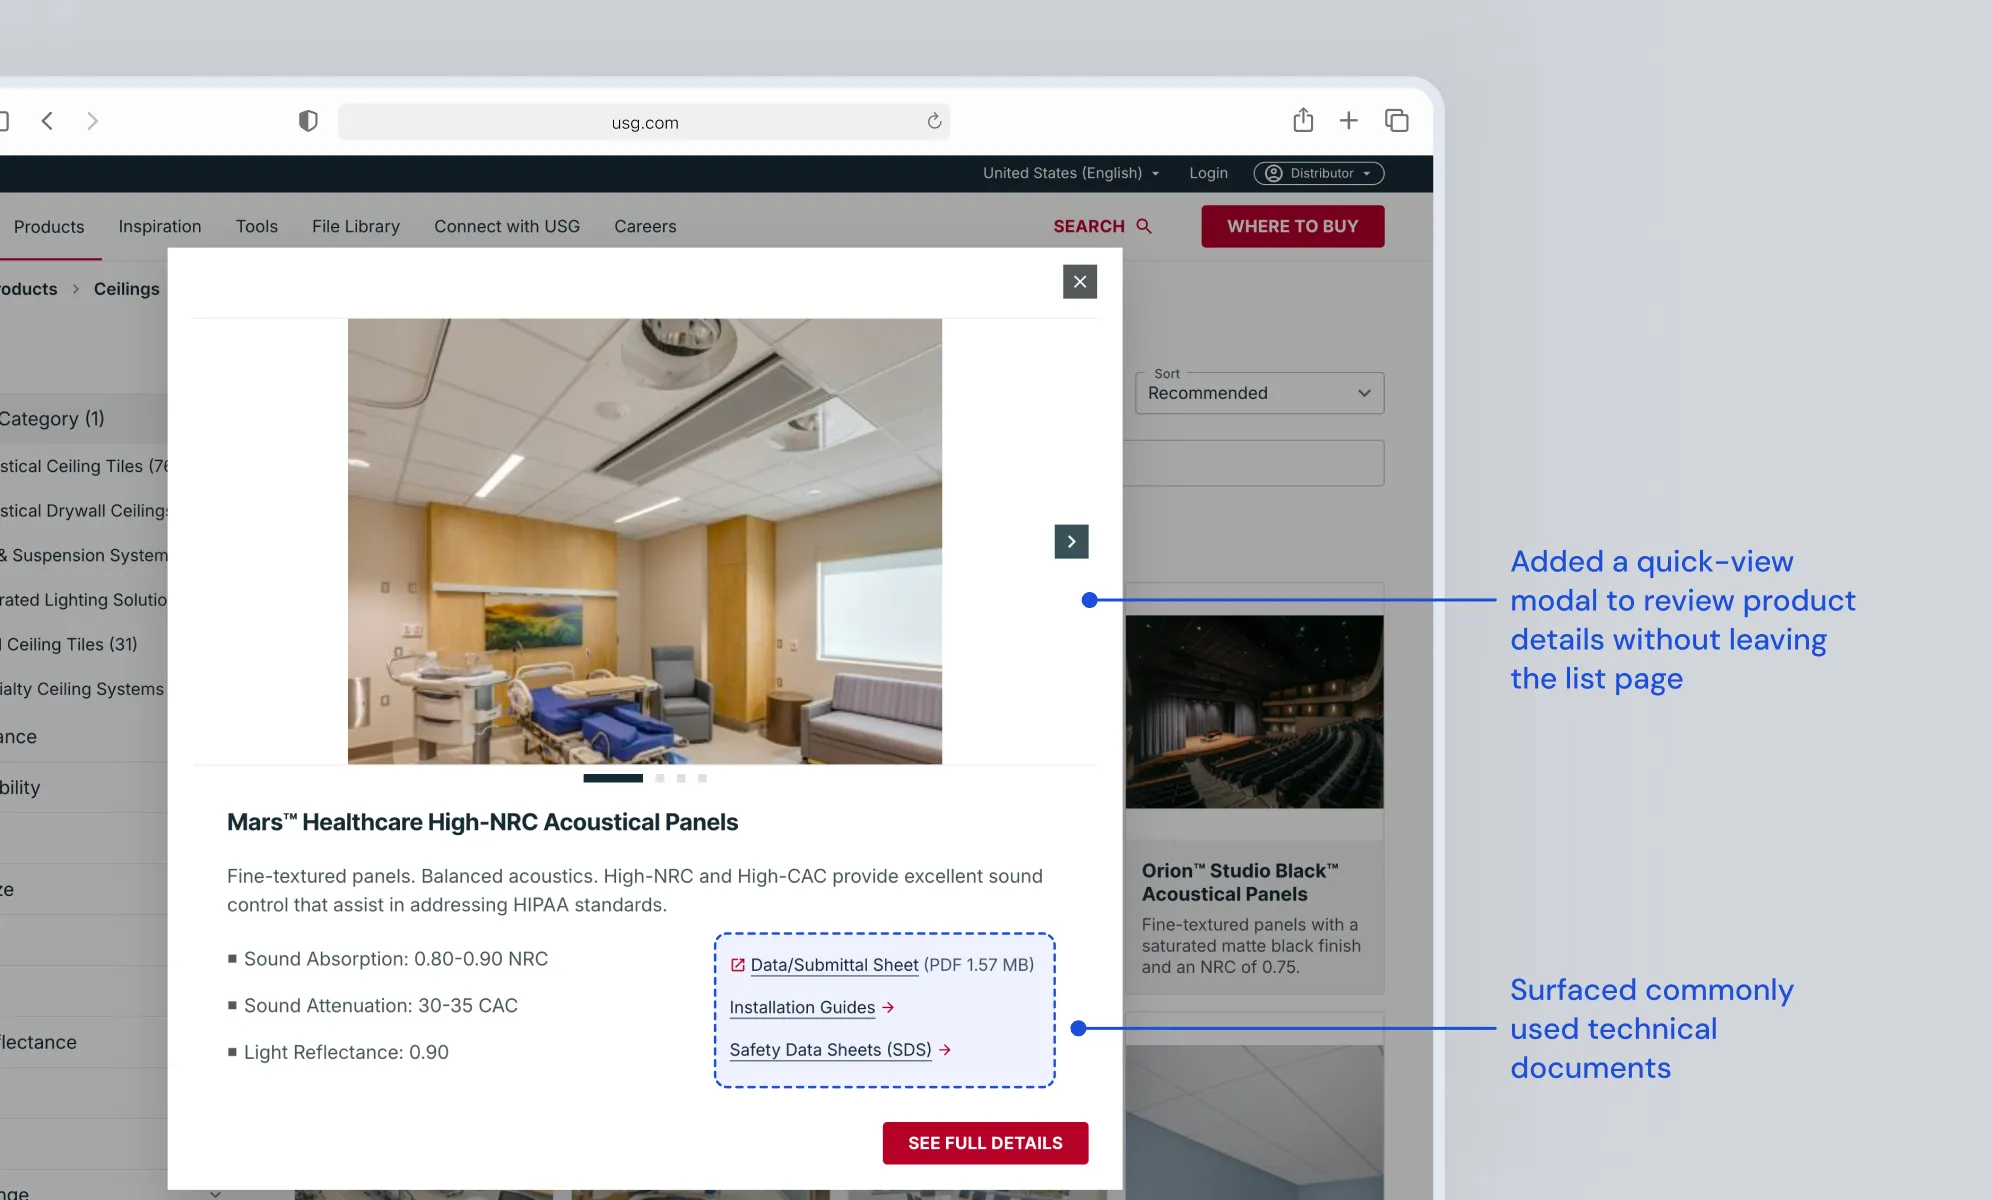This screenshot has height=1200, width=1992.
Task: Open the Inspiration menu
Action: [160, 227]
